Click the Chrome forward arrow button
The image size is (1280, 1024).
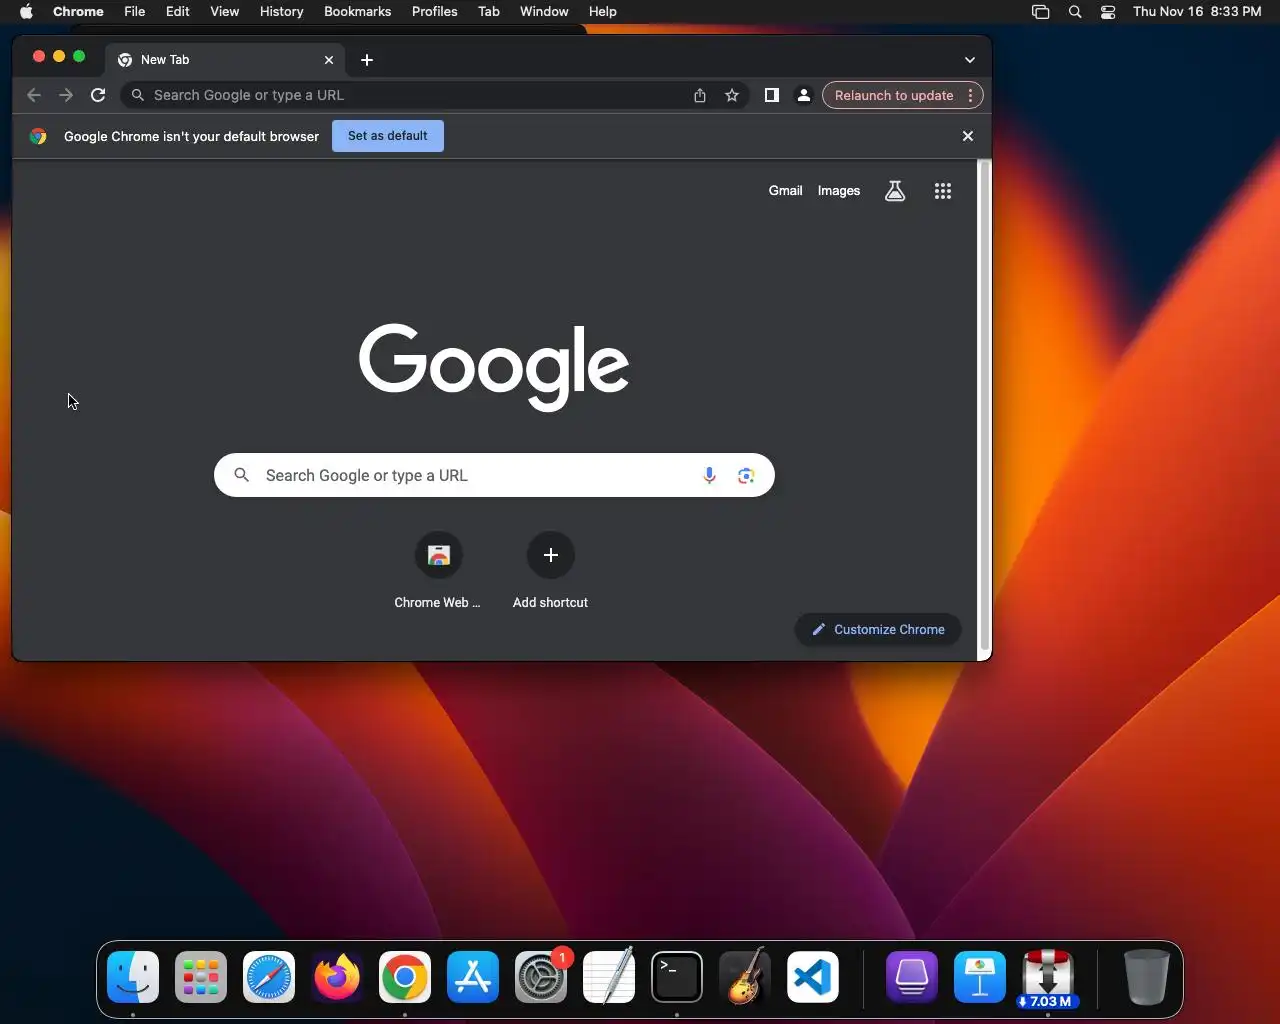[x=66, y=95]
